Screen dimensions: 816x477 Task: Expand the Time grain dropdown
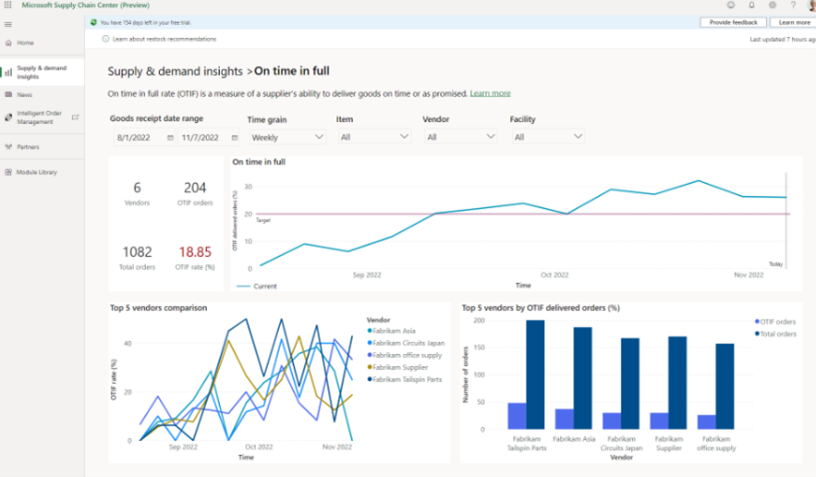(286, 137)
